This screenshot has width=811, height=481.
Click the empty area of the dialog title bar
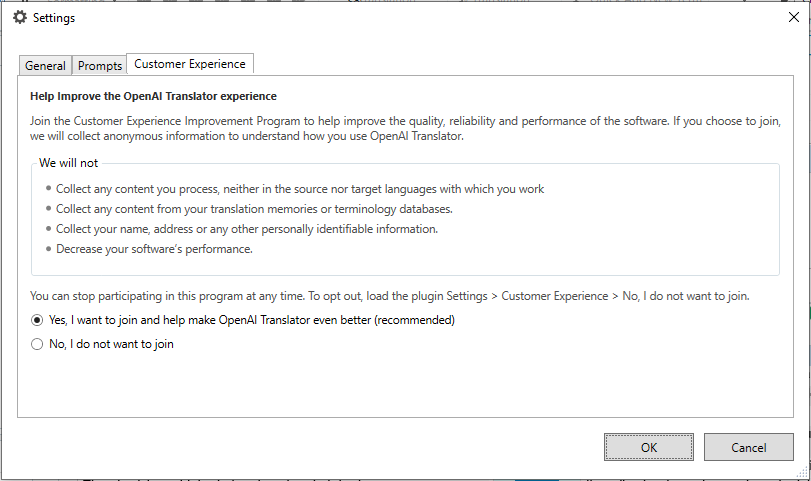click(x=414, y=18)
